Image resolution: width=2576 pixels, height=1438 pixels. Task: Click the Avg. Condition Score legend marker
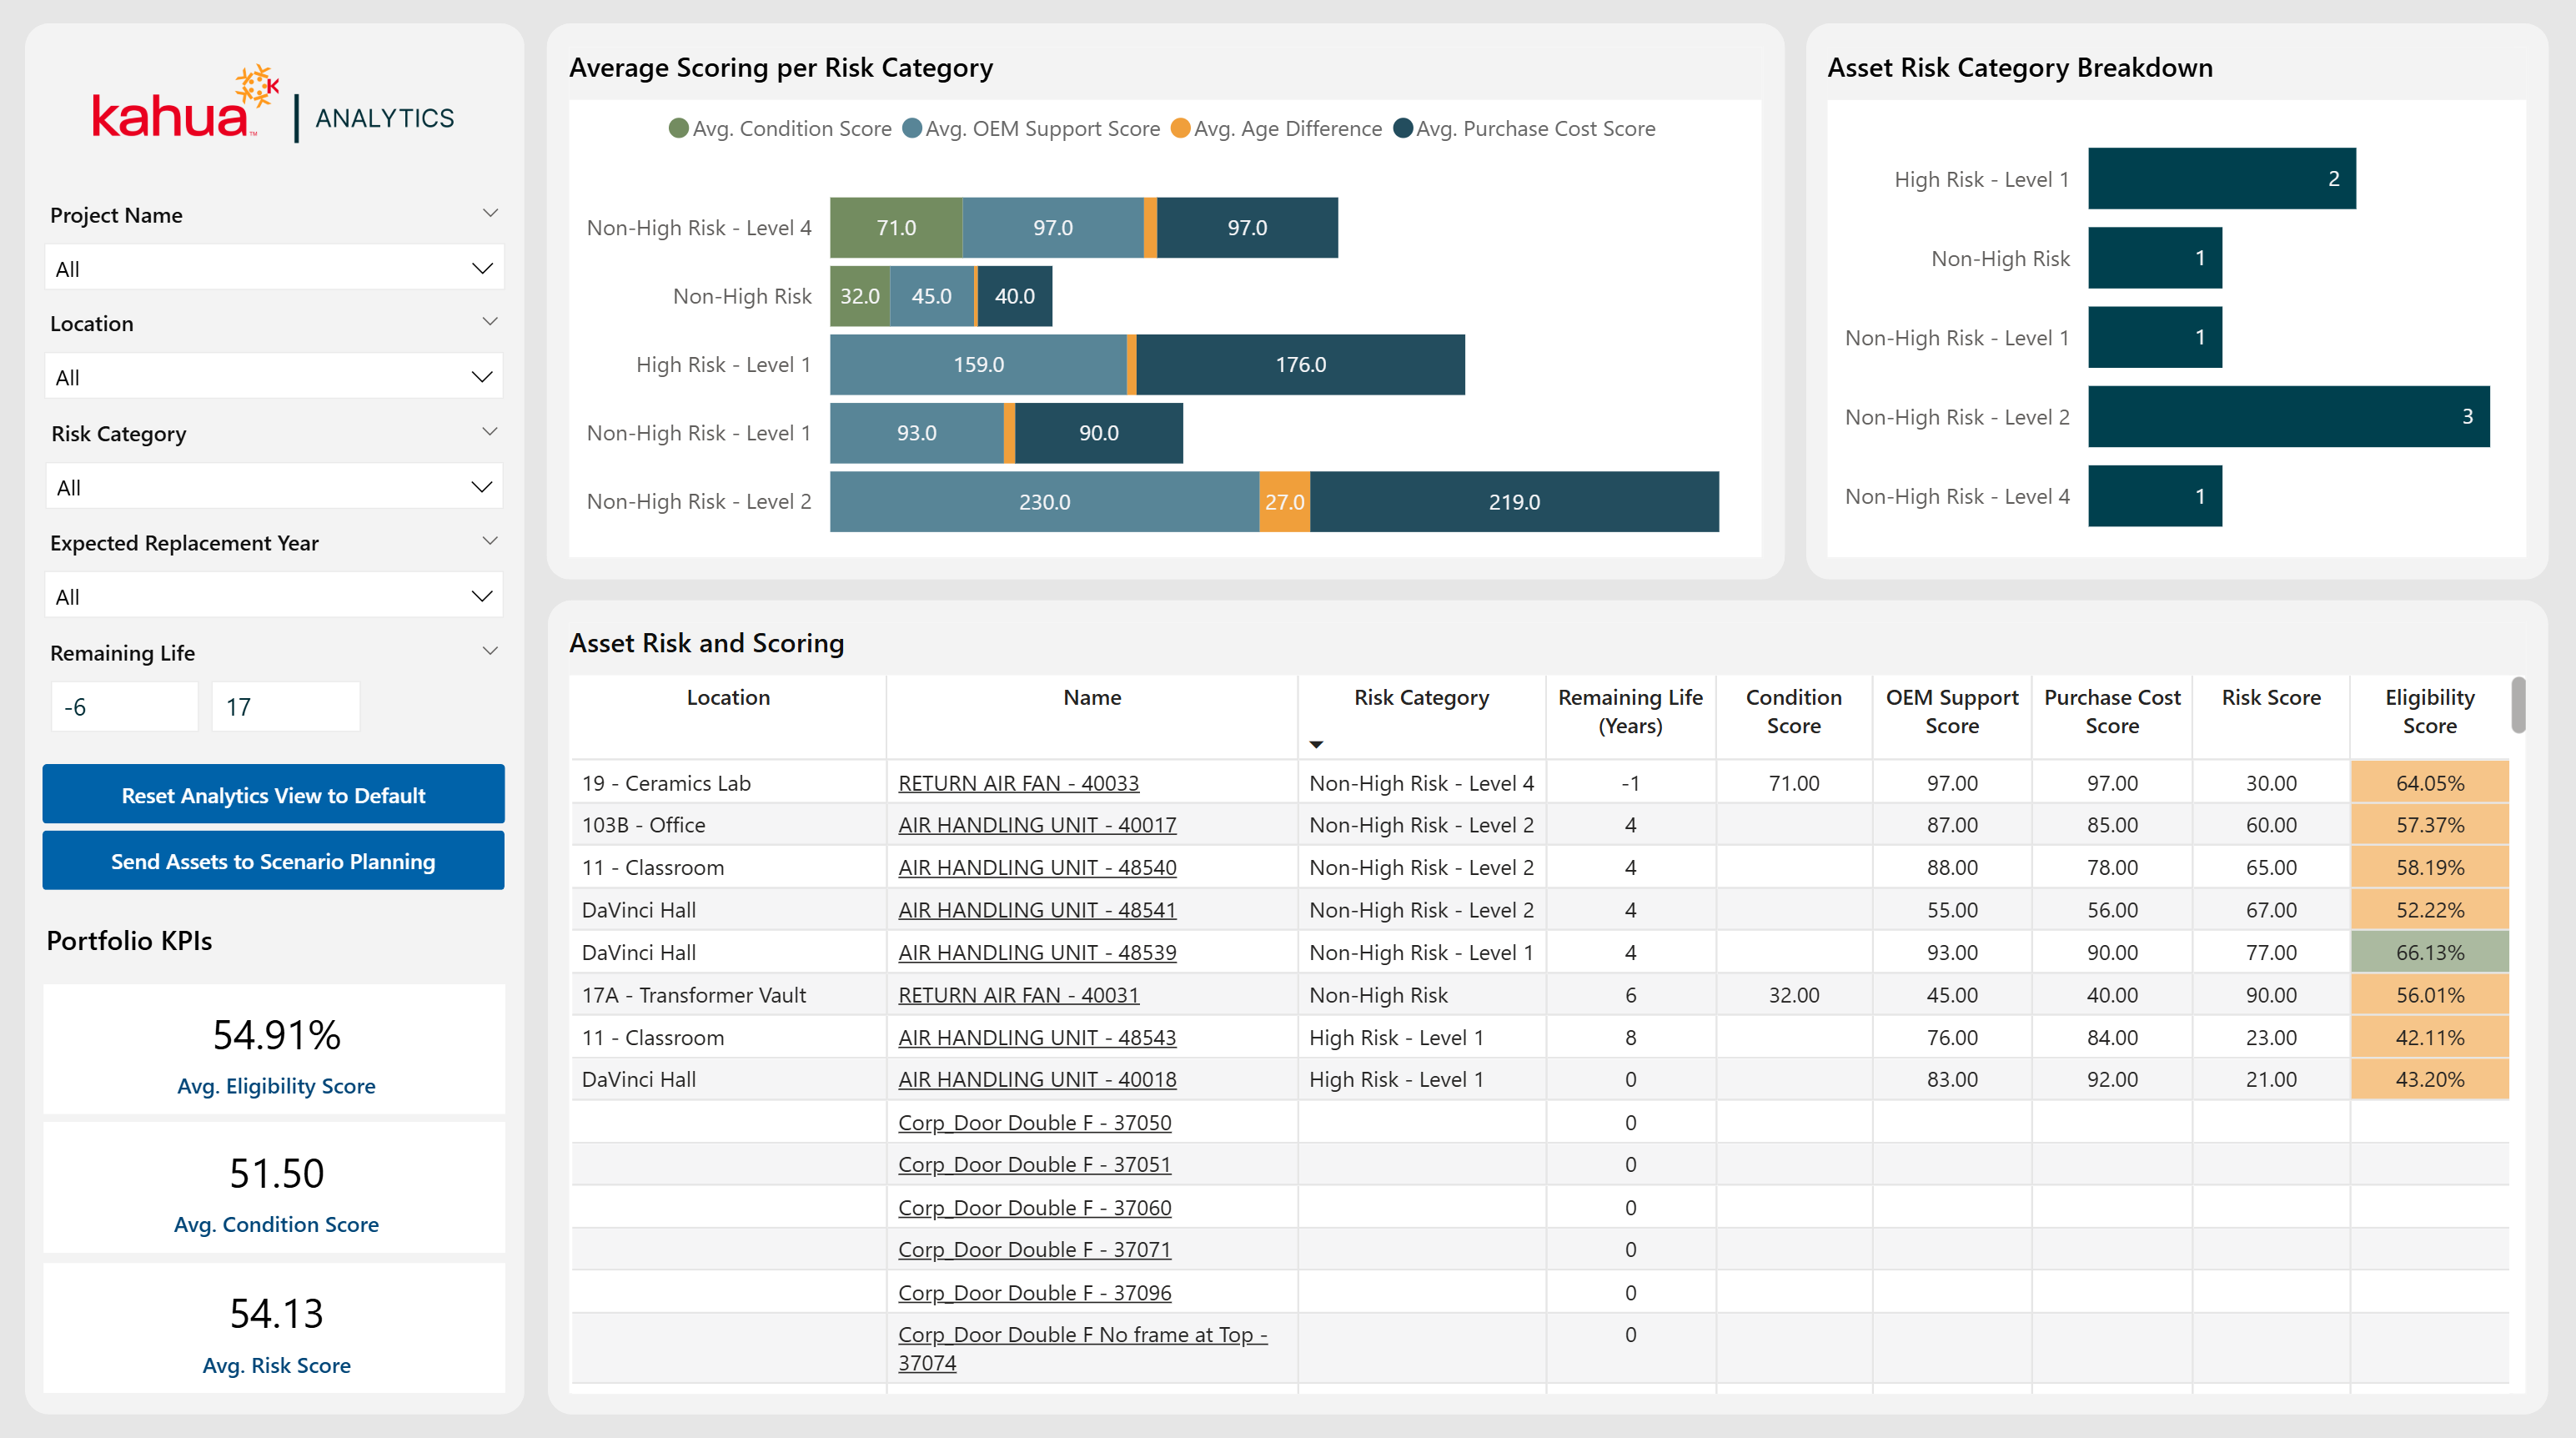click(x=678, y=129)
